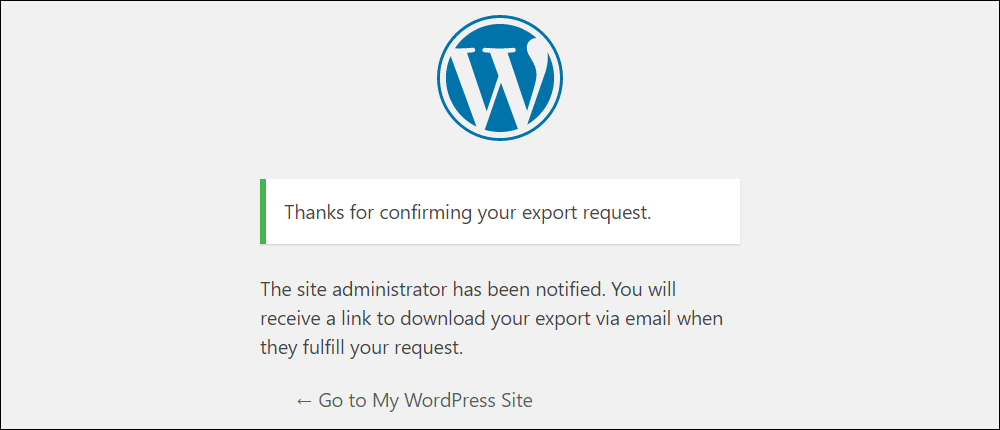Click the left arrow before Go to My WordPress Site
1000x430 pixels.
304,401
